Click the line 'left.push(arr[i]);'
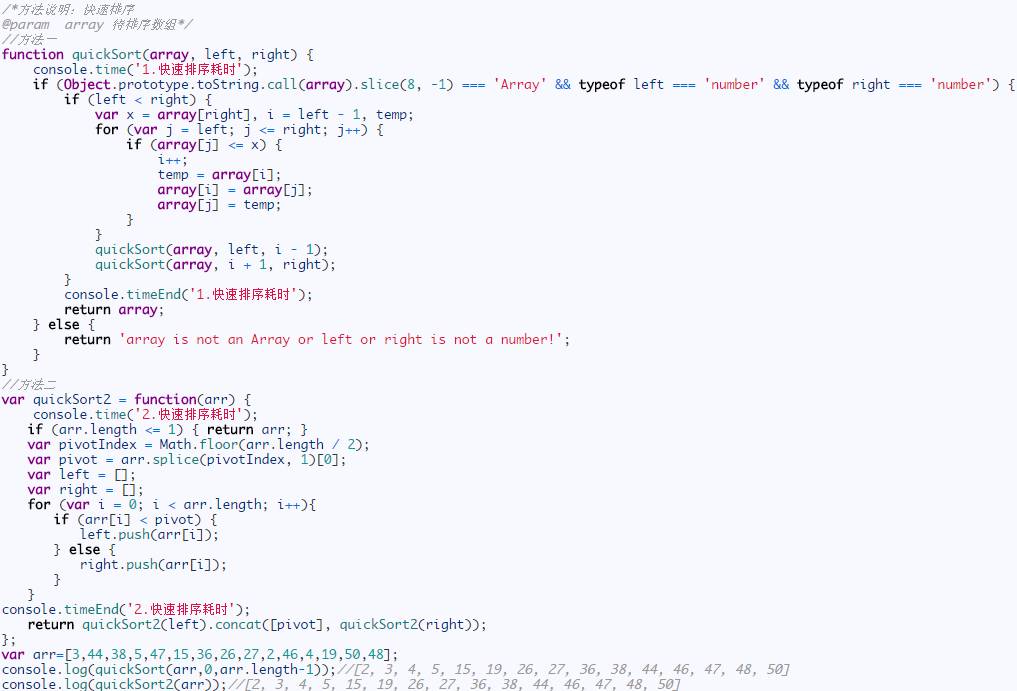This screenshot has height=691, width=1017. click(x=149, y=535)
